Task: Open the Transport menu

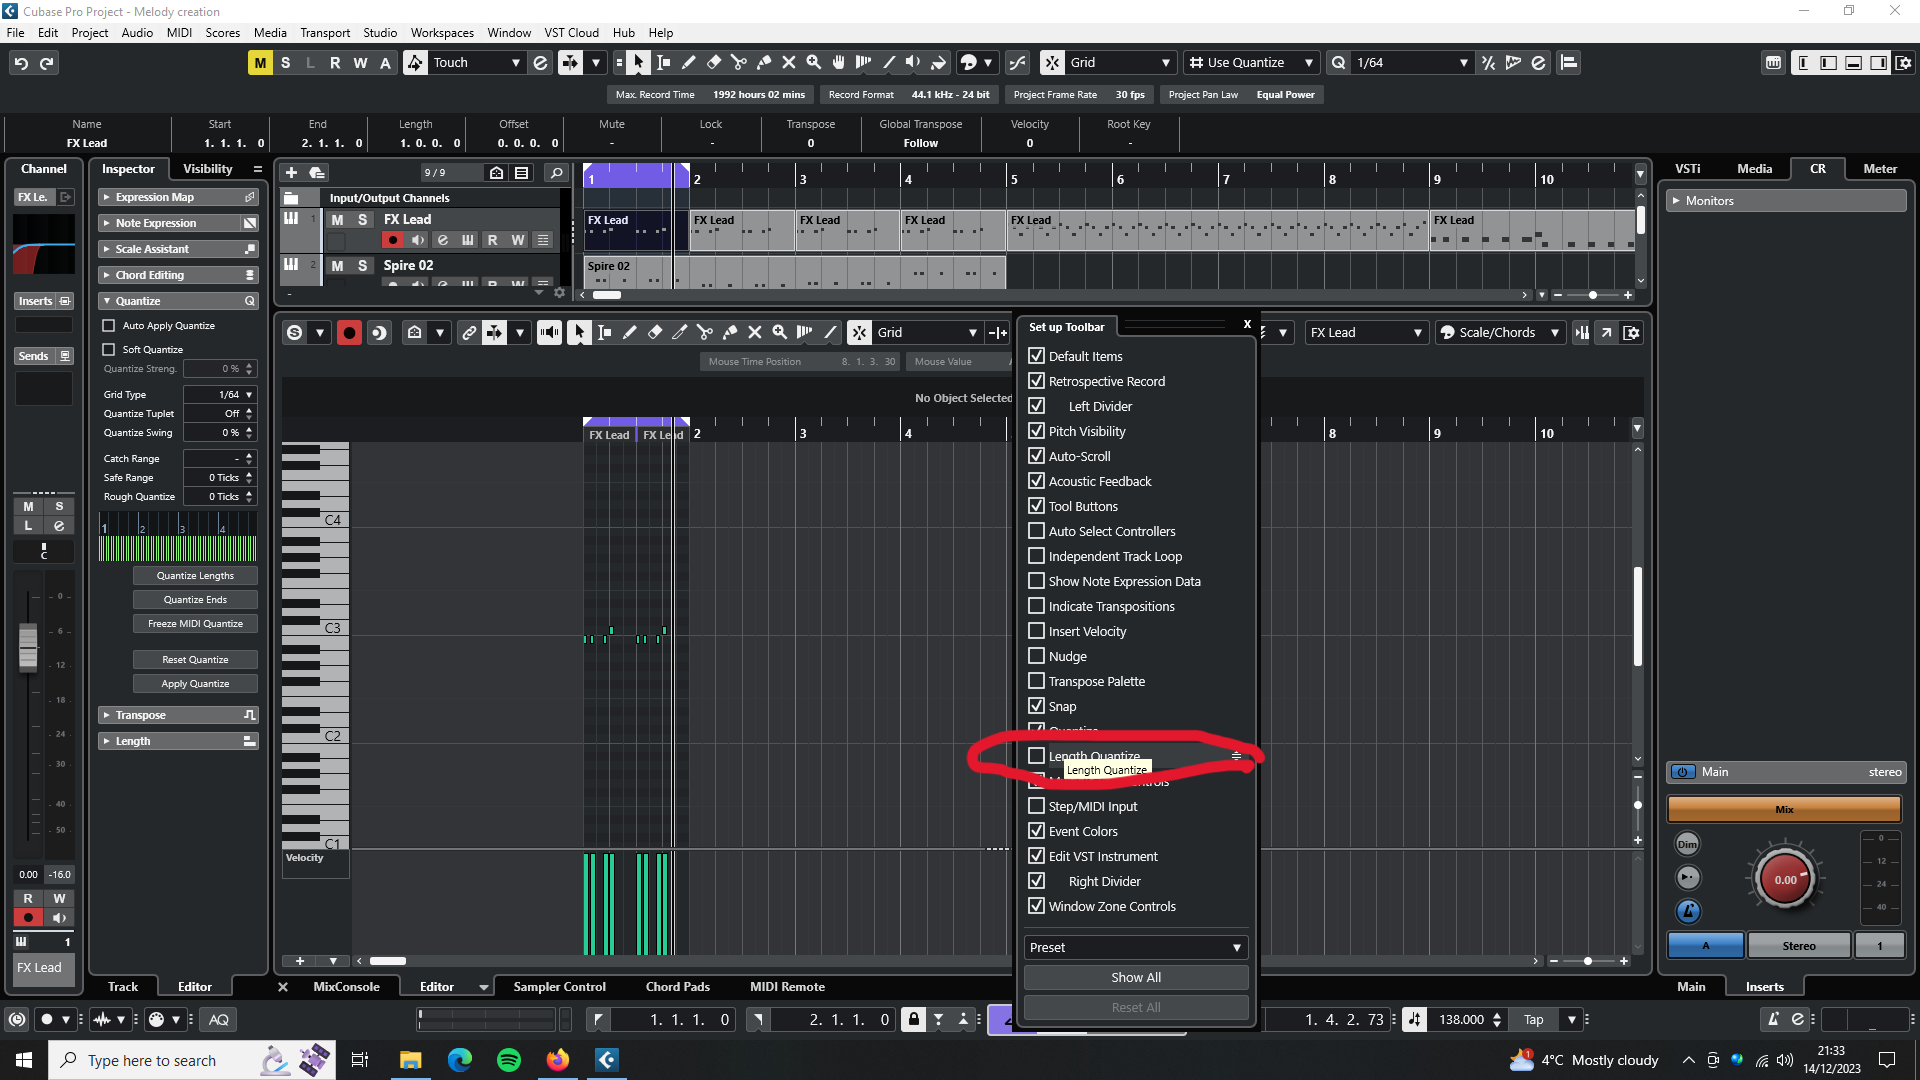Action: pos(325,32)
